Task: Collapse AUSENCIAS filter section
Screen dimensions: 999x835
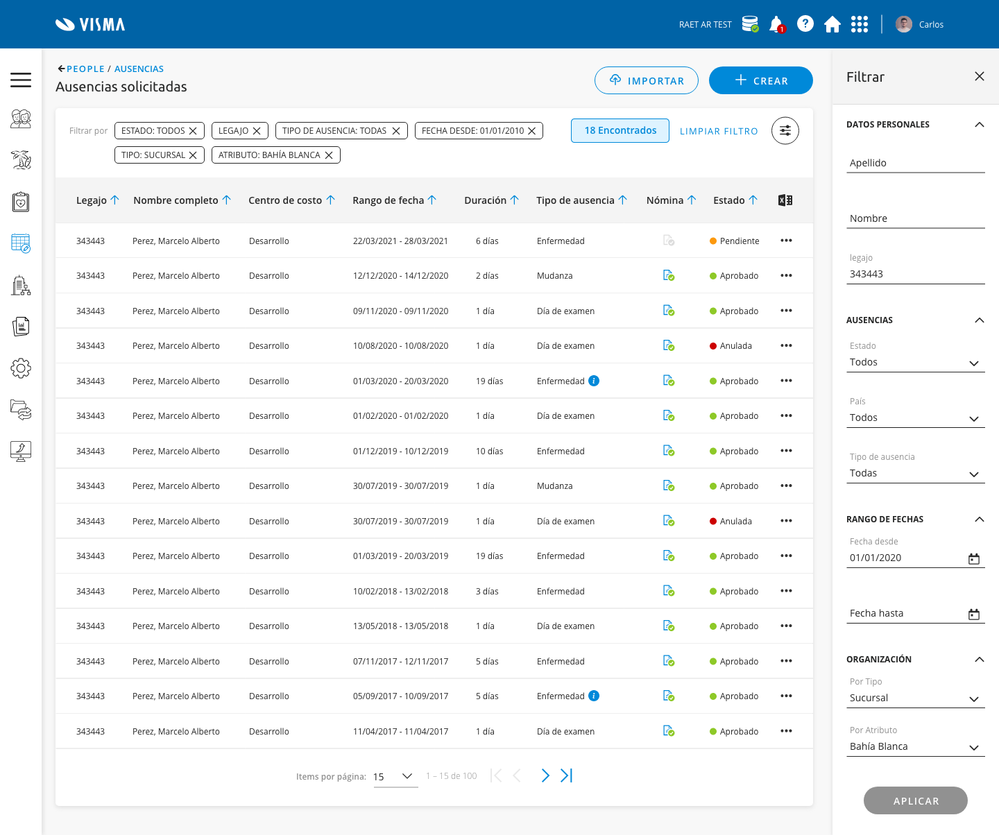Action: coord(979,320)
